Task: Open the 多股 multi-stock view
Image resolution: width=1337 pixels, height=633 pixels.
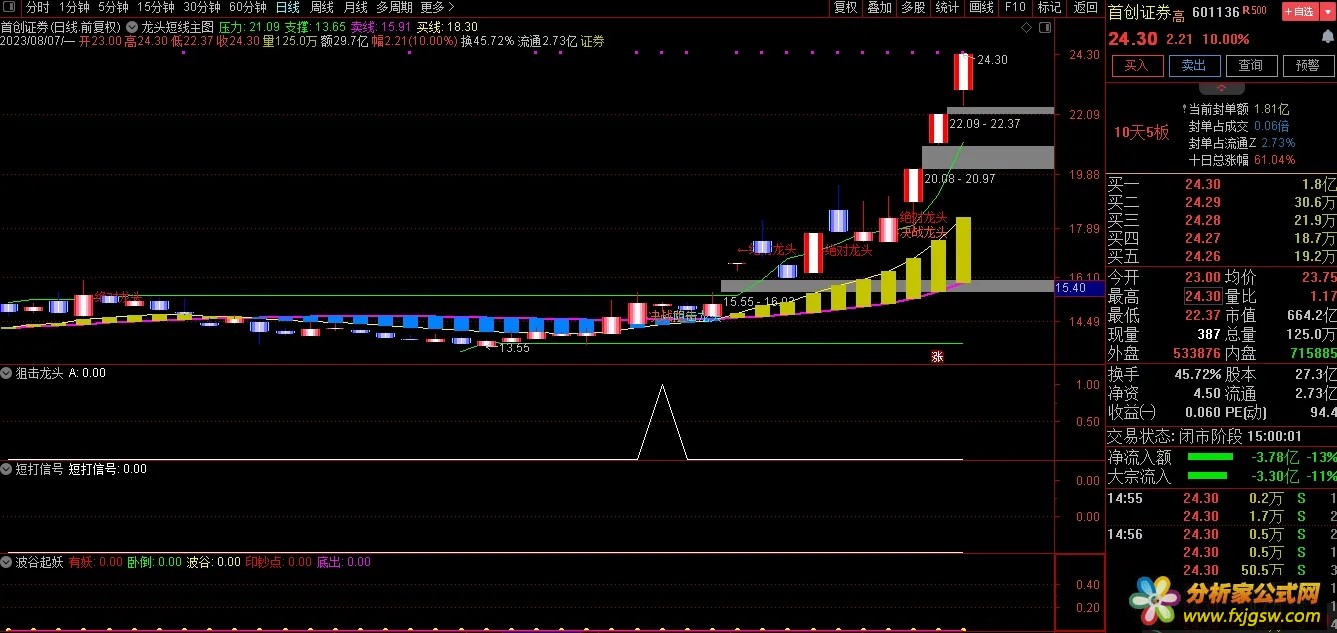Action: click(913, 7)
